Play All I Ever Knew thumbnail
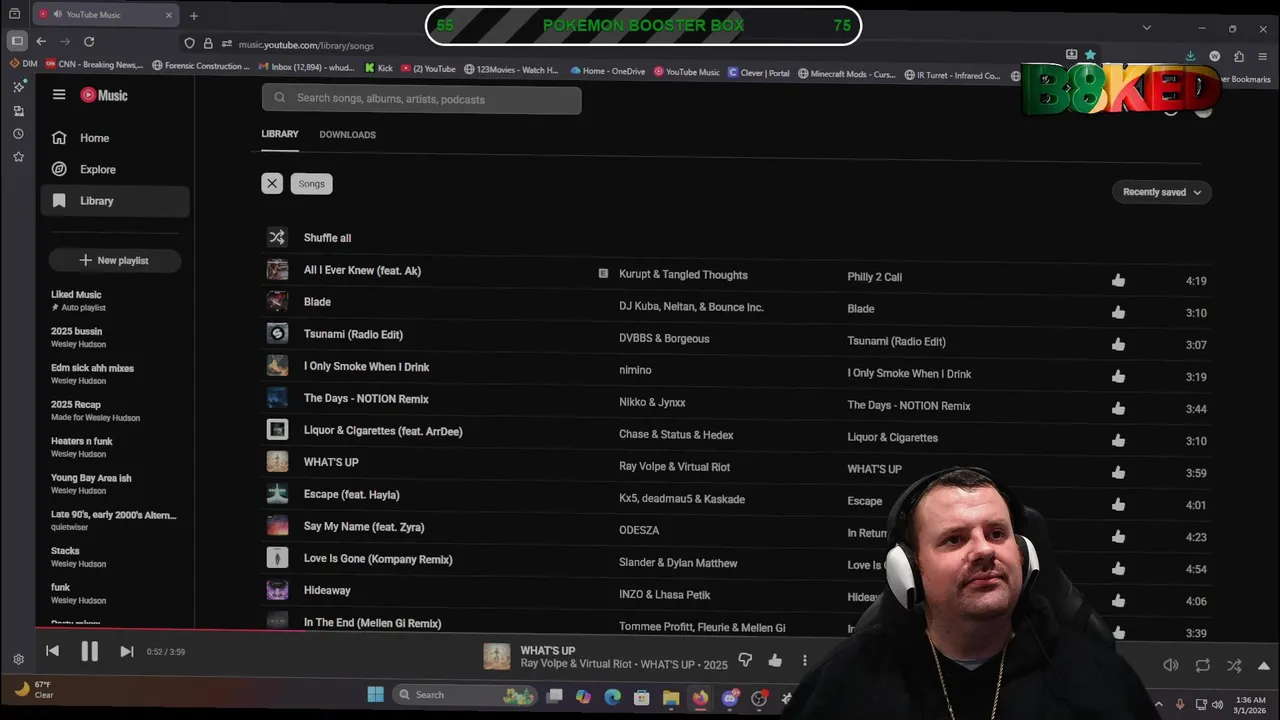1280x720 pixels. pos(277,270)
